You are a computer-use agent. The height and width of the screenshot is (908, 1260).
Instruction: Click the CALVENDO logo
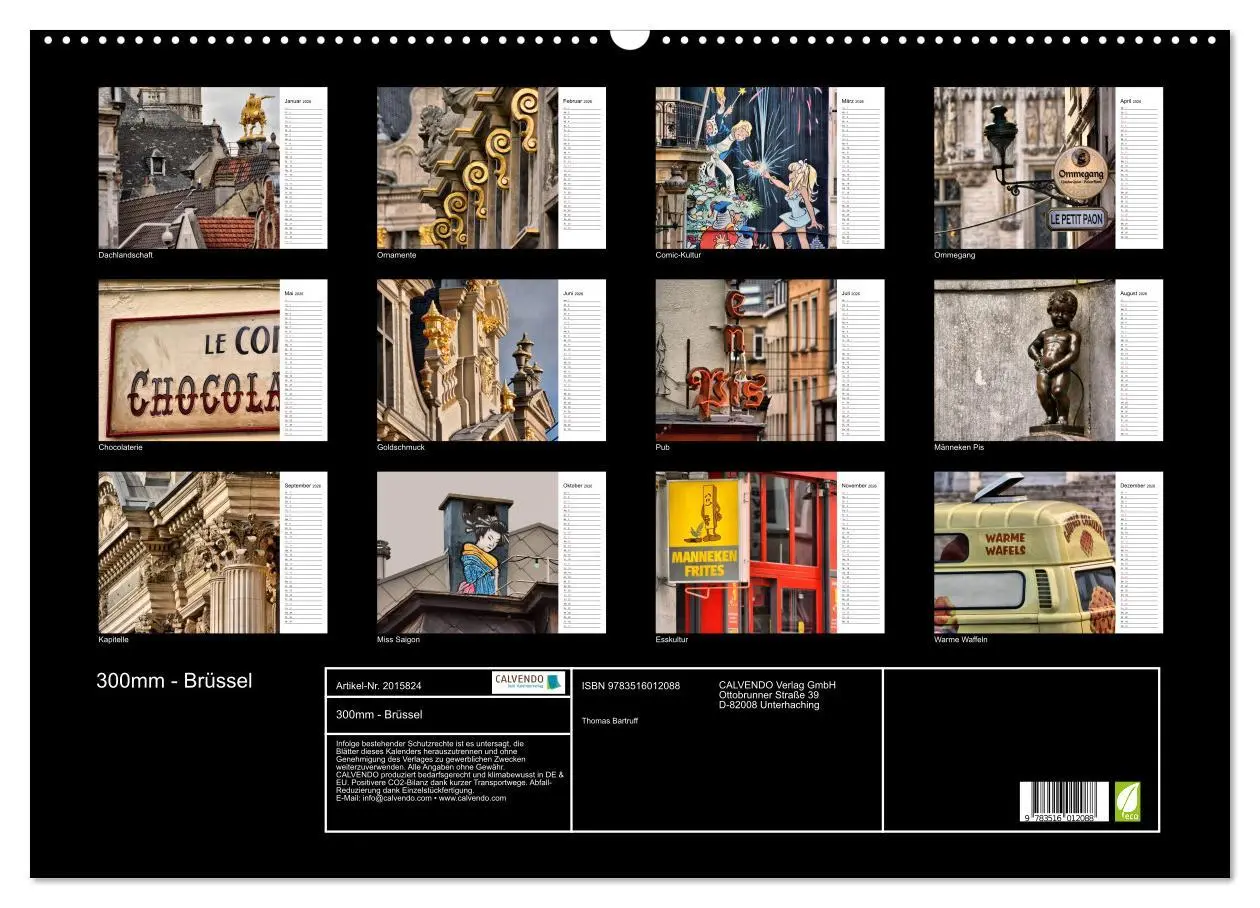click(x=528, y=682)
